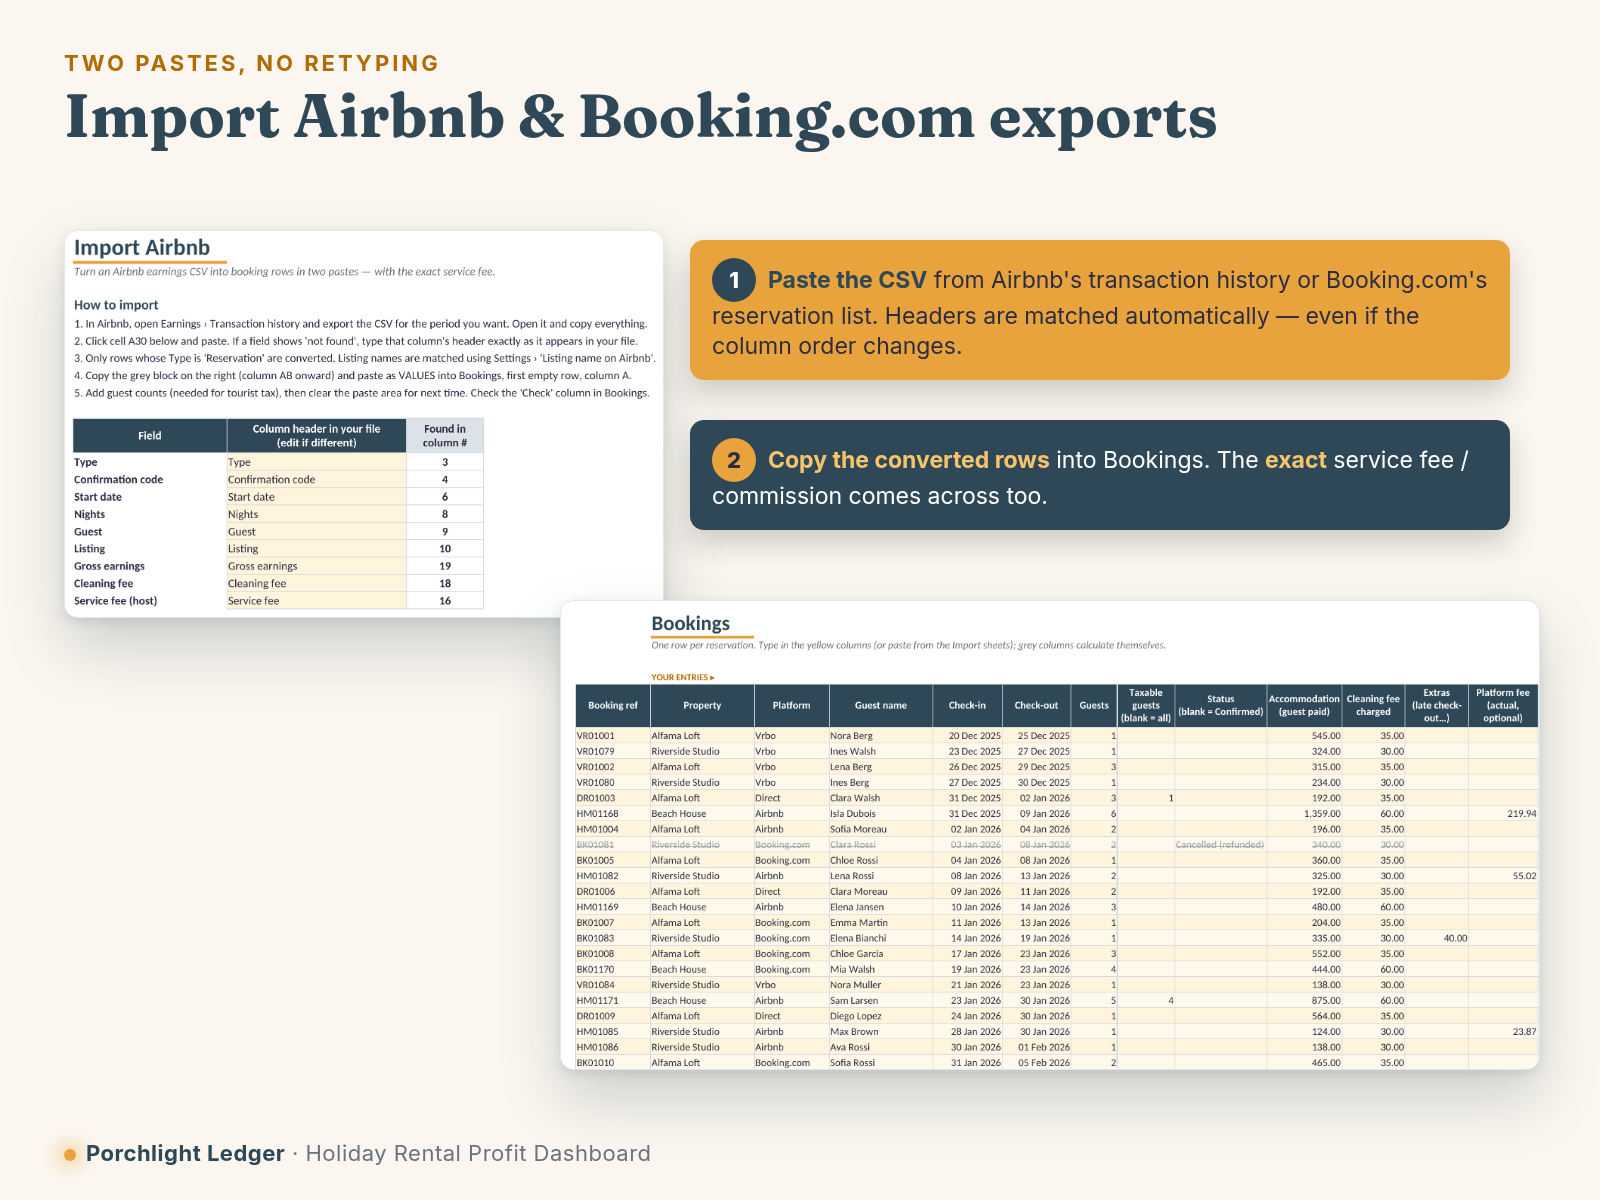This screenshot has width=1600, height=1200.
Task: Select the 'Extras' column header
Action: (1437, 706)
